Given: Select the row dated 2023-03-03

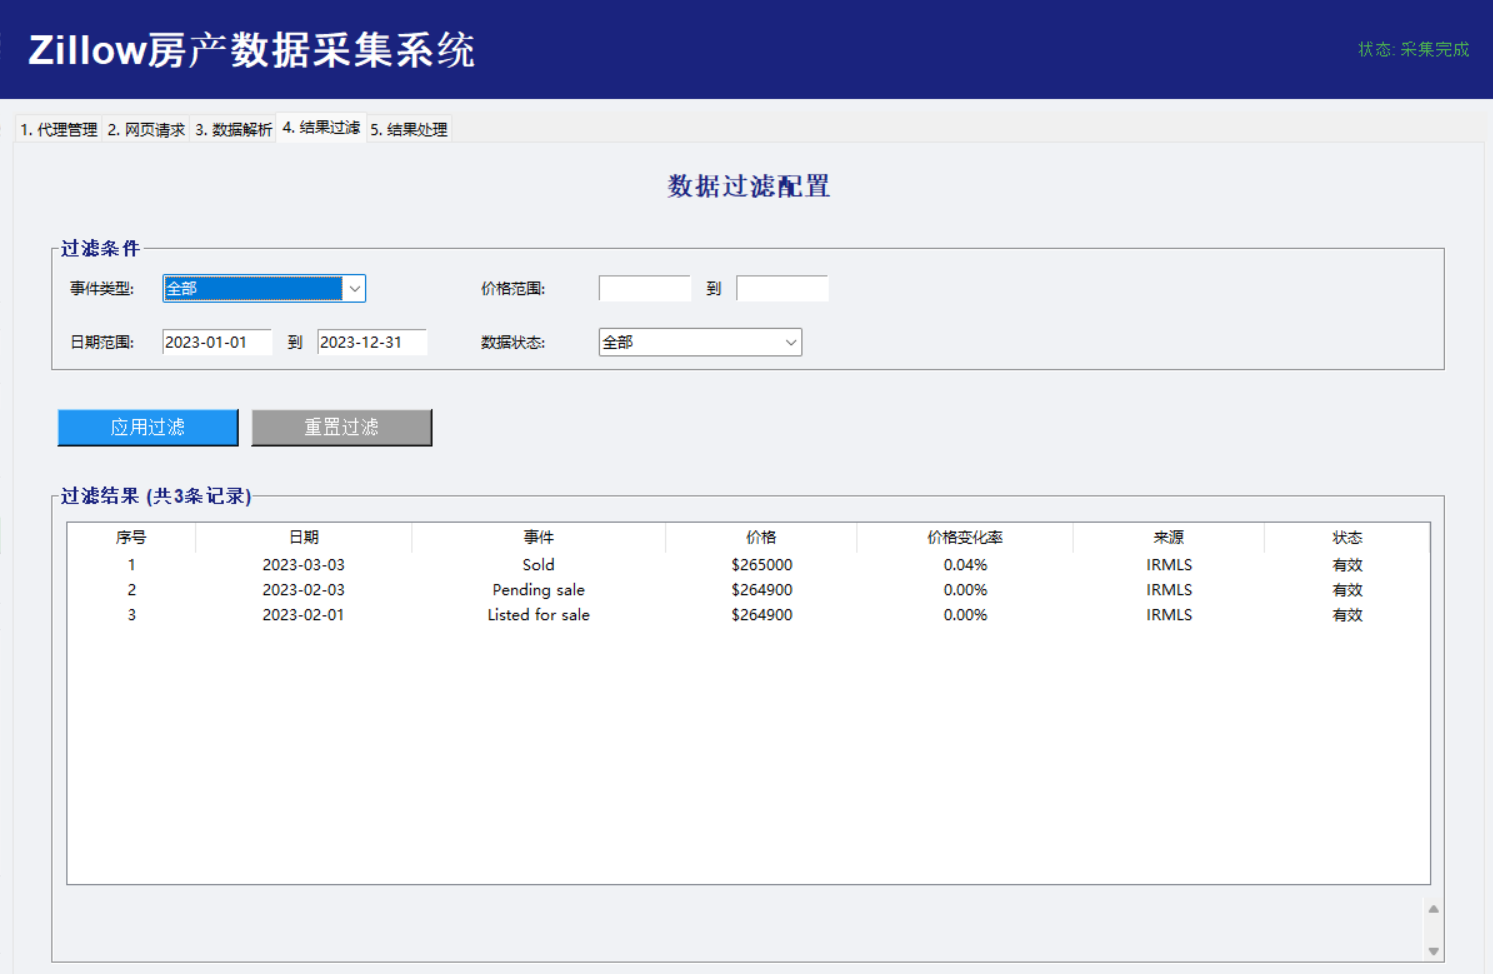Looking at the screenshot, I should 748,565.
